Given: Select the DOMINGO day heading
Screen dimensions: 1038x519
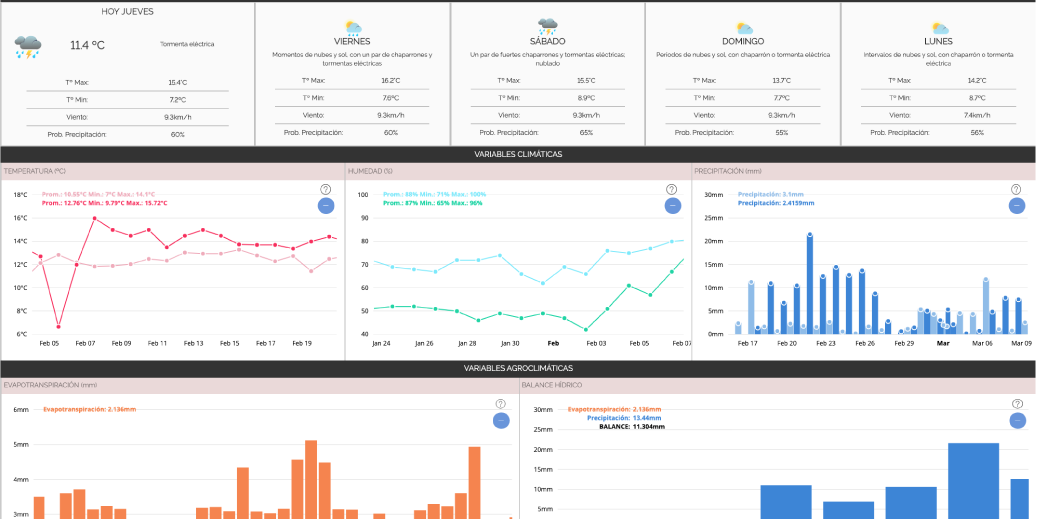Looking at the screenshot, I should (743, 41).
